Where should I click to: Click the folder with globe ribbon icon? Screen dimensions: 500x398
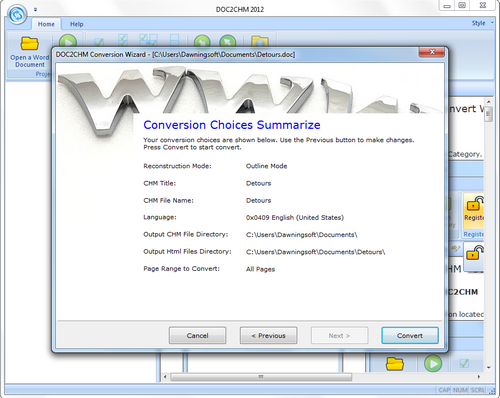coord(260,42)
